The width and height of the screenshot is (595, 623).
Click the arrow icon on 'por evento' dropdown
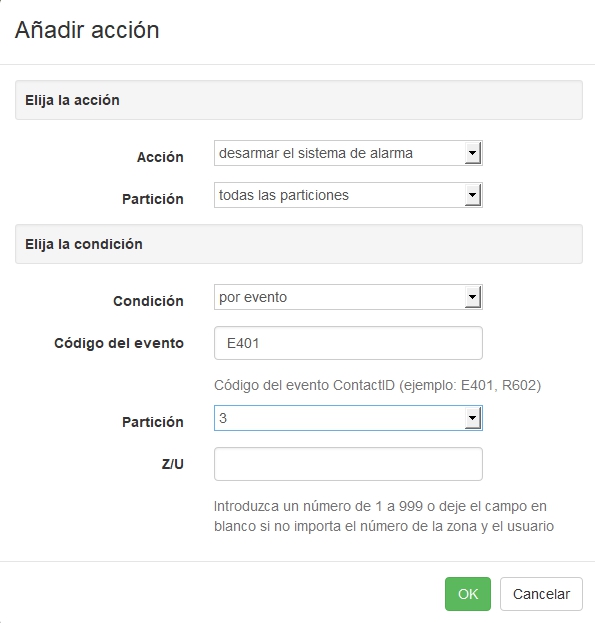coord(473,297)
